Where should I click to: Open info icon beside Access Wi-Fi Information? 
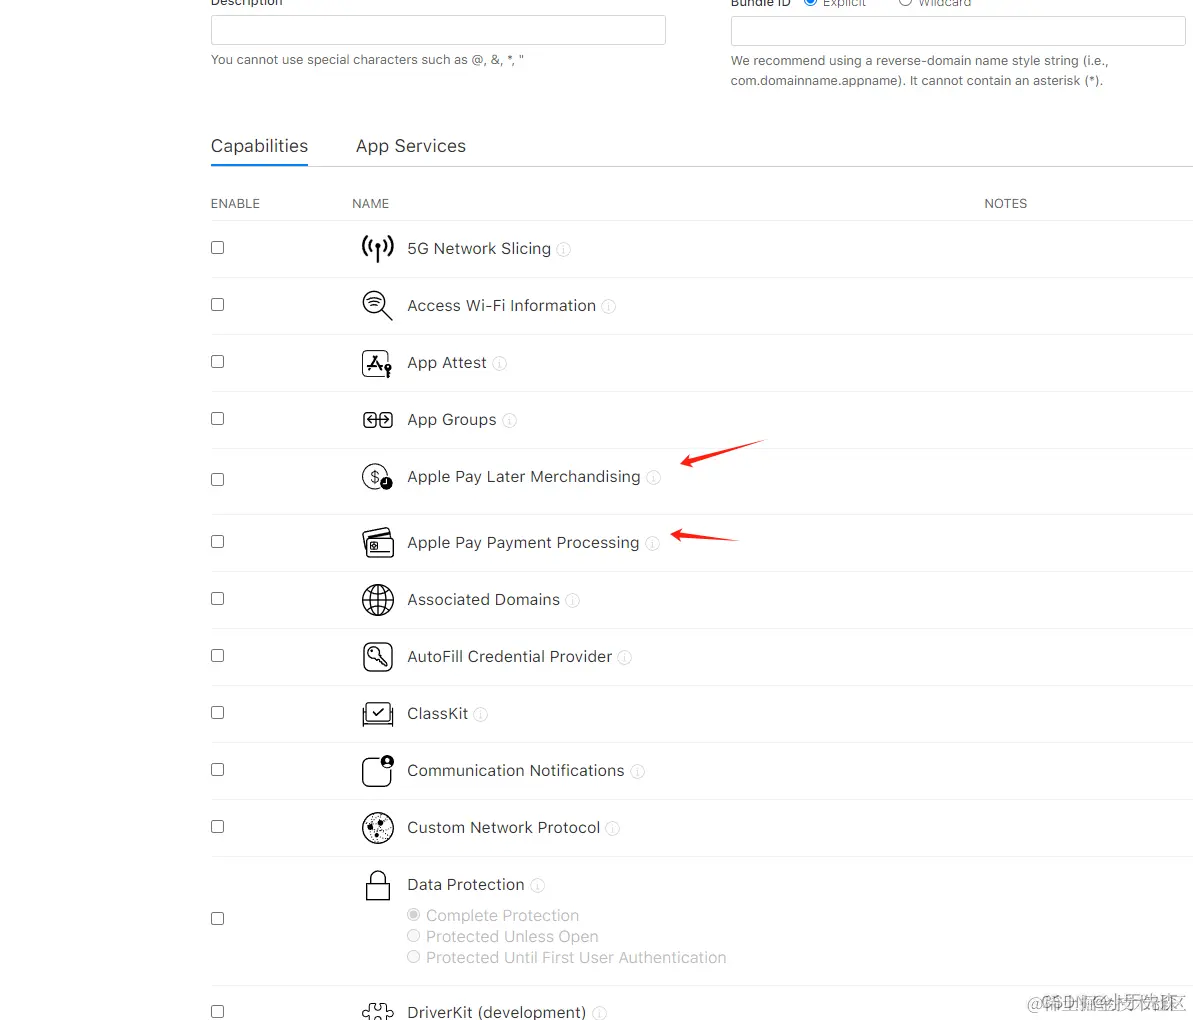(x=609, y=307)
